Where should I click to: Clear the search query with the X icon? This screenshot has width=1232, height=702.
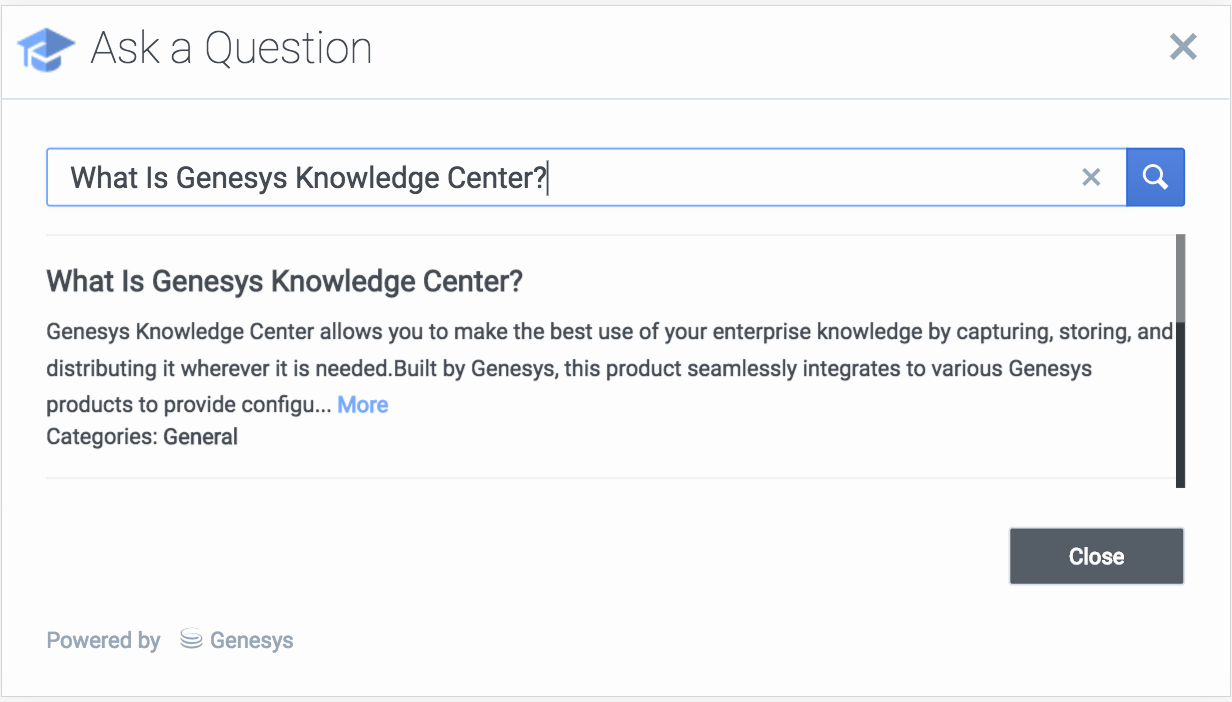(x=1091, y=178)
